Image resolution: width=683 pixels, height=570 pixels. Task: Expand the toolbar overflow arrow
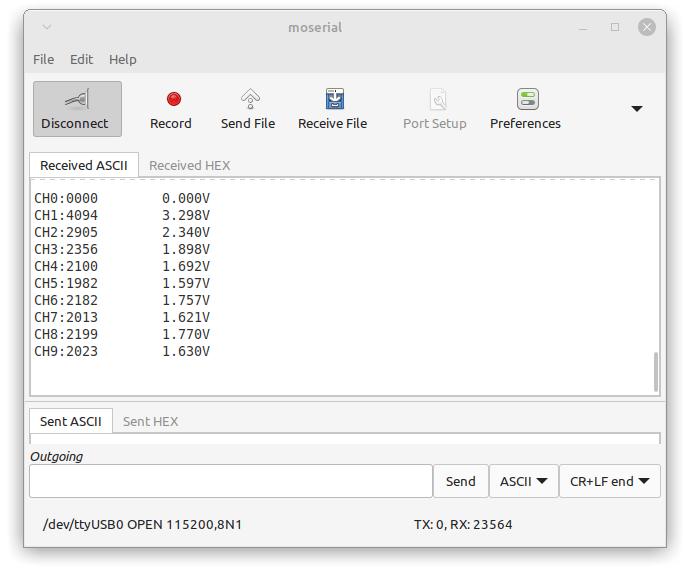tap(637, 108)
